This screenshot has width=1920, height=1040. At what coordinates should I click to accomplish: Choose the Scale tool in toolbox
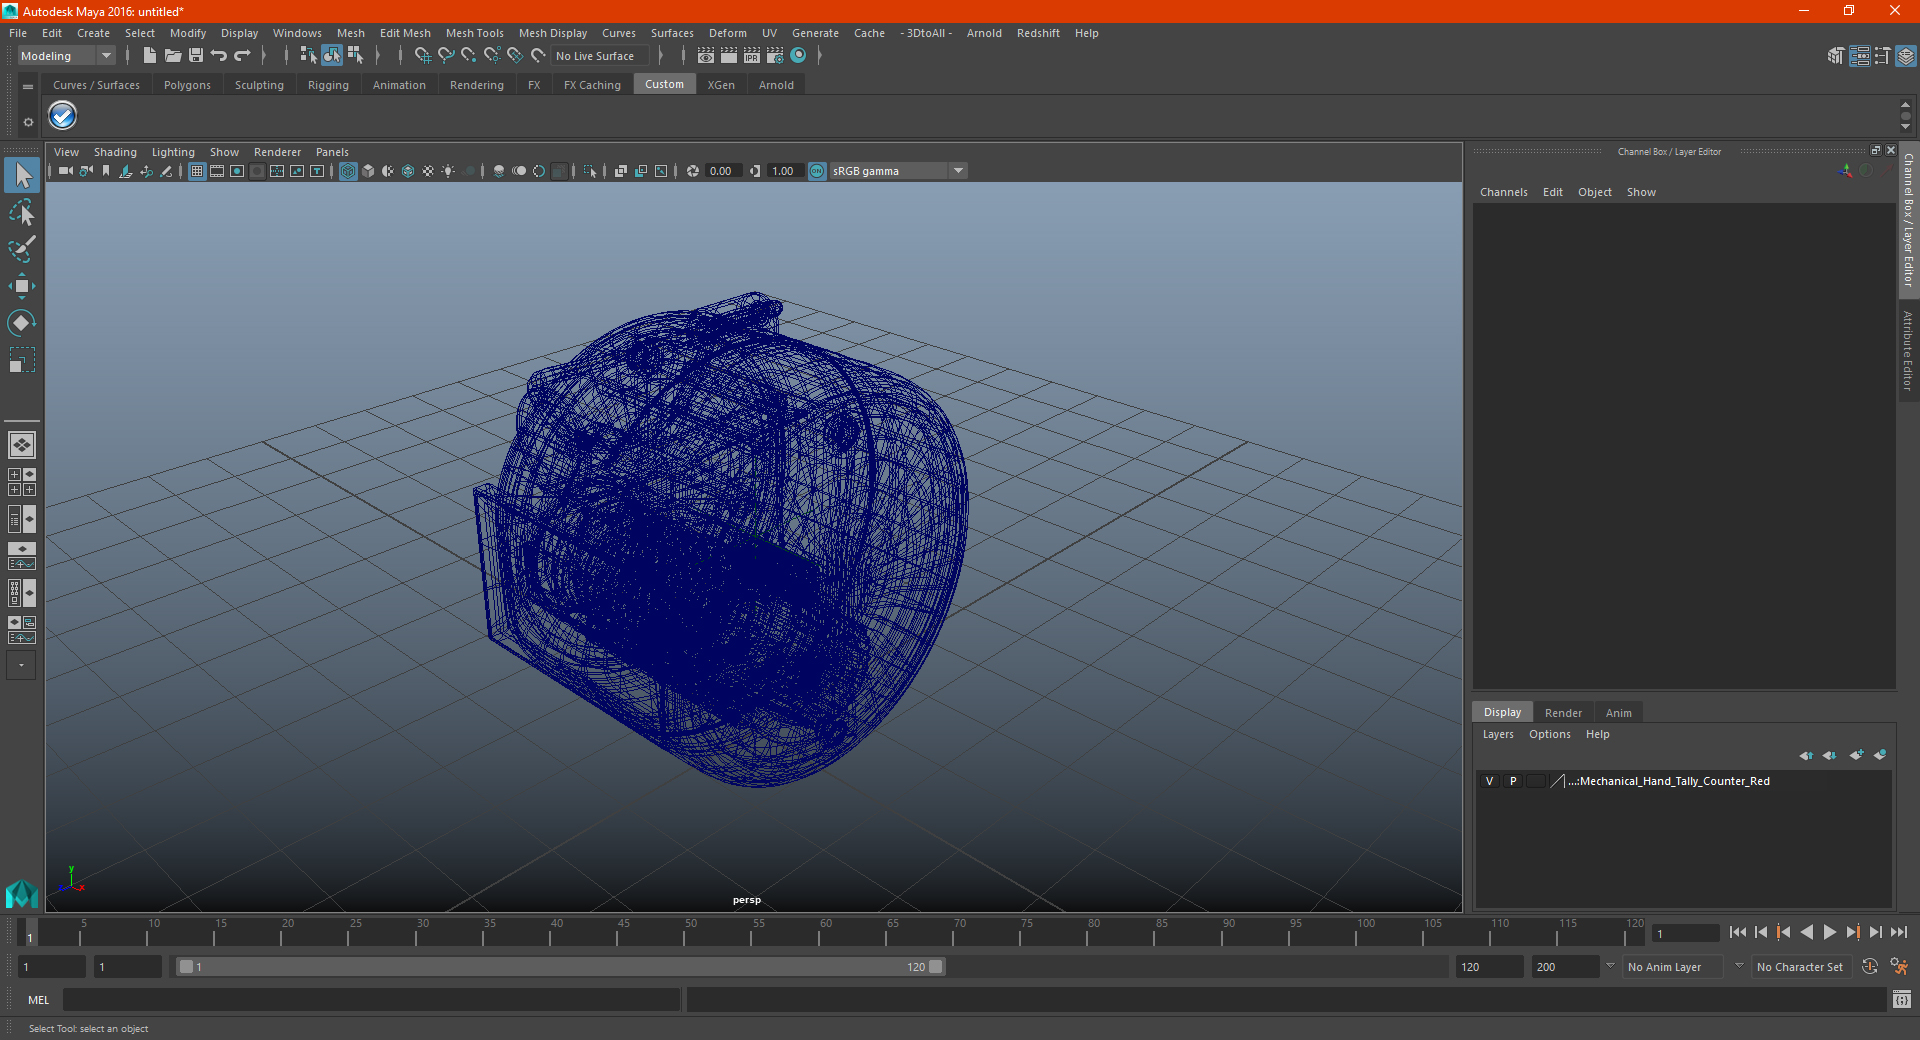(x=22, y=360)
